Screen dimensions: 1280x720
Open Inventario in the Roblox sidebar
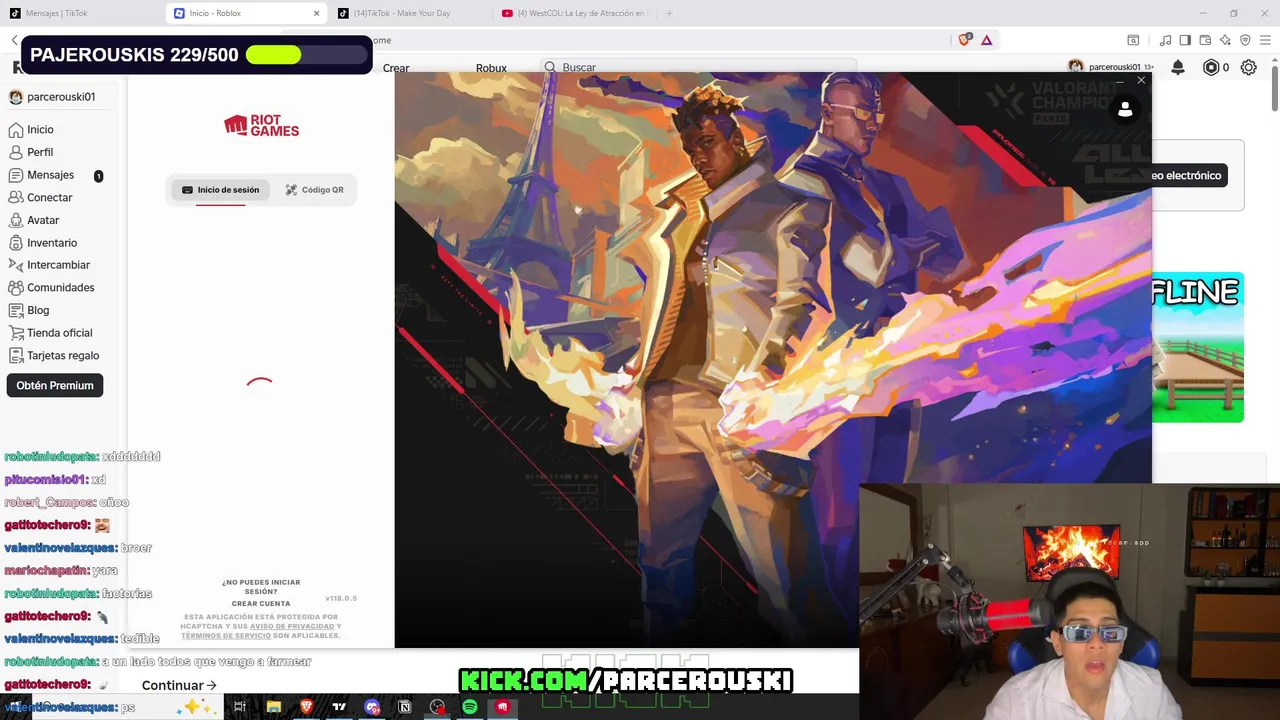pyautogui.click(x=42, y=243)
